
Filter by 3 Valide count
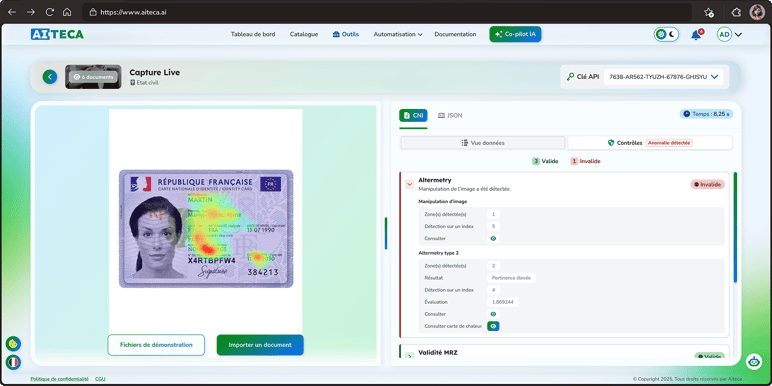click(545, 161)
